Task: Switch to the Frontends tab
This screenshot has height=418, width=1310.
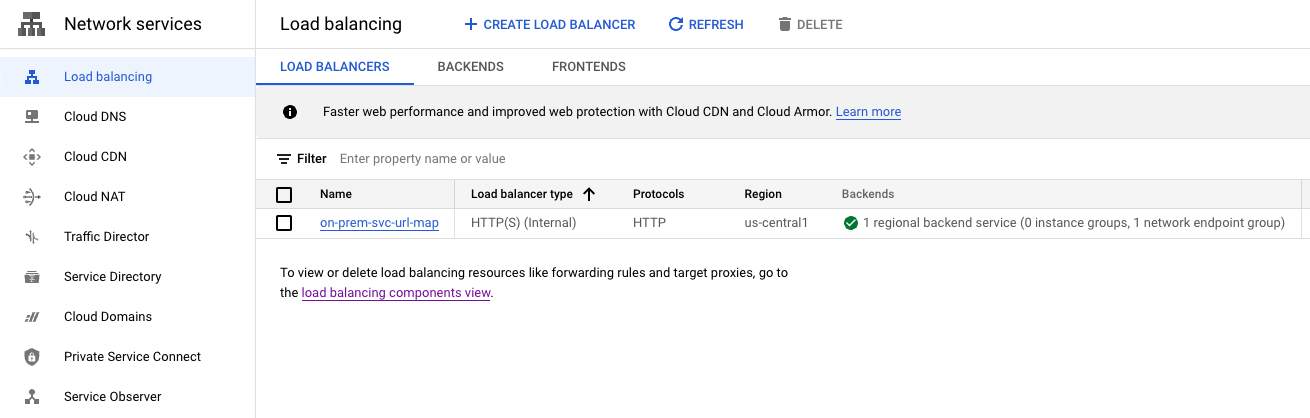Action: 588,67
